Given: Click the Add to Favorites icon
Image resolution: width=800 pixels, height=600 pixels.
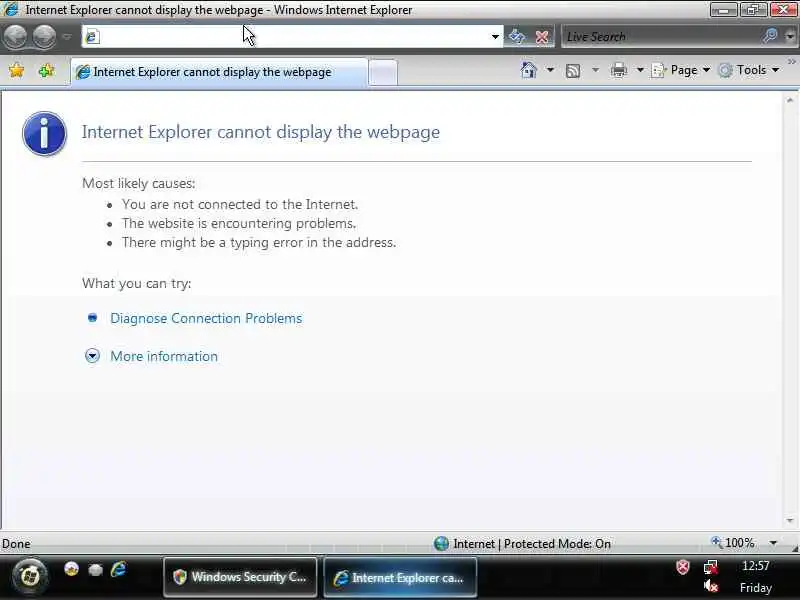Looking at the screenshot, I should click(46, 70).
